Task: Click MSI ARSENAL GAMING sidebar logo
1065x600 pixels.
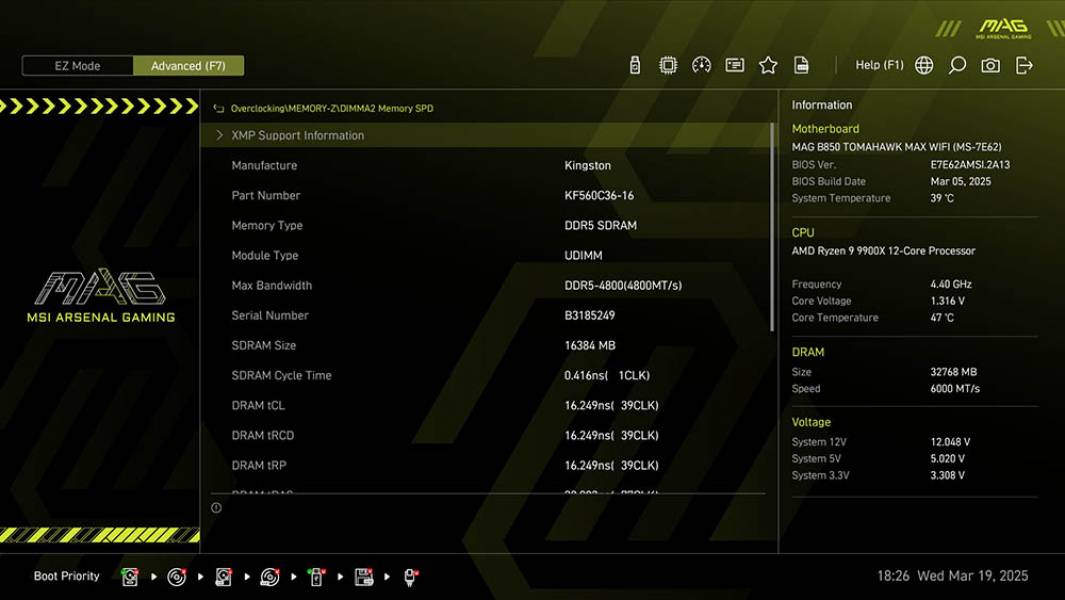Action: click(101, 296)
